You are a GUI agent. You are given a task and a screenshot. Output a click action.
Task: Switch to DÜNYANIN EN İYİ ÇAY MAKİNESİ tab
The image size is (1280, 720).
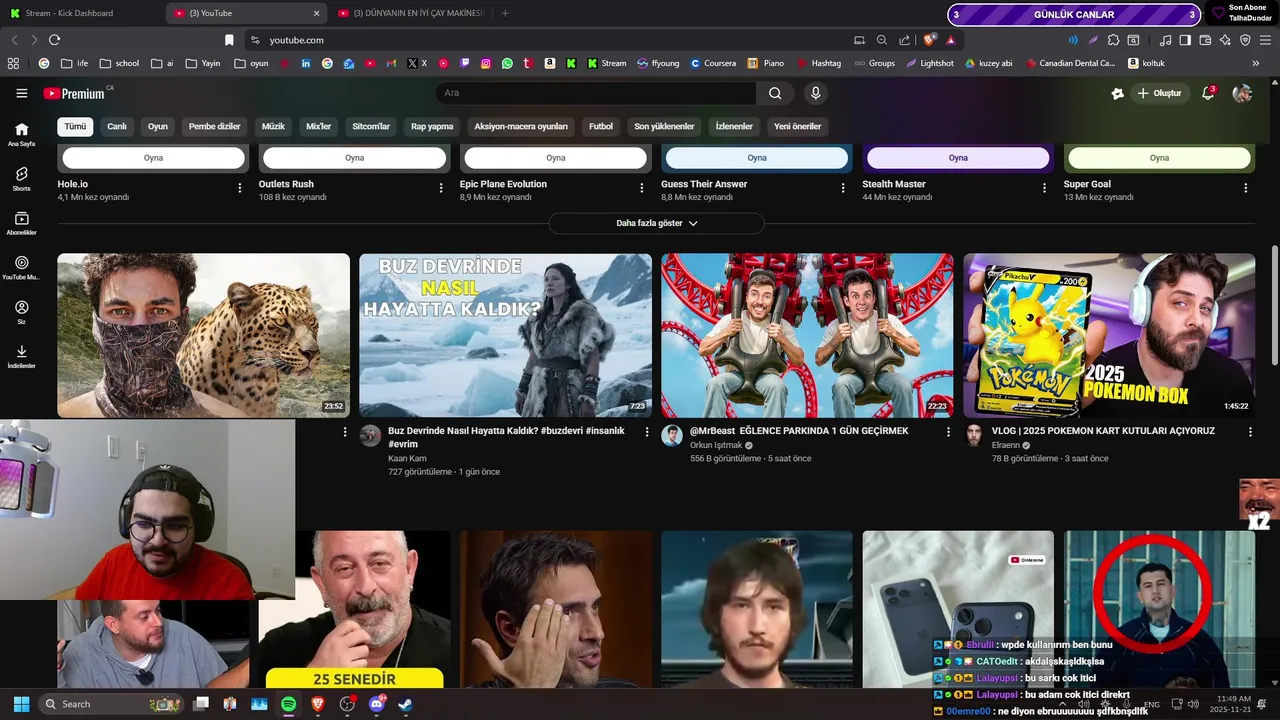[x=410, y=13]
